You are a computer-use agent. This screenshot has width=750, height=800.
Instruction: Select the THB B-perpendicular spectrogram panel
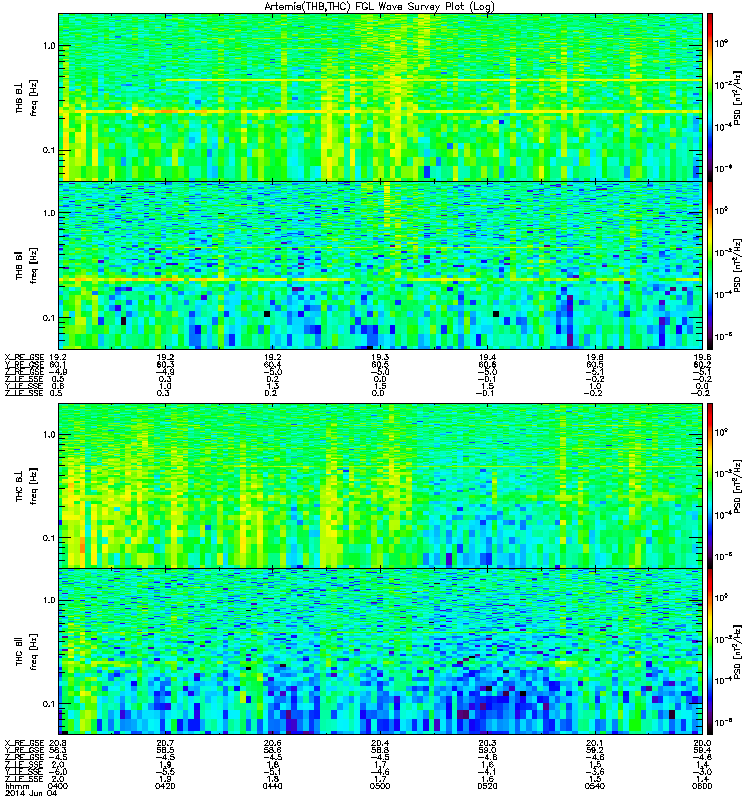point(380,97)
